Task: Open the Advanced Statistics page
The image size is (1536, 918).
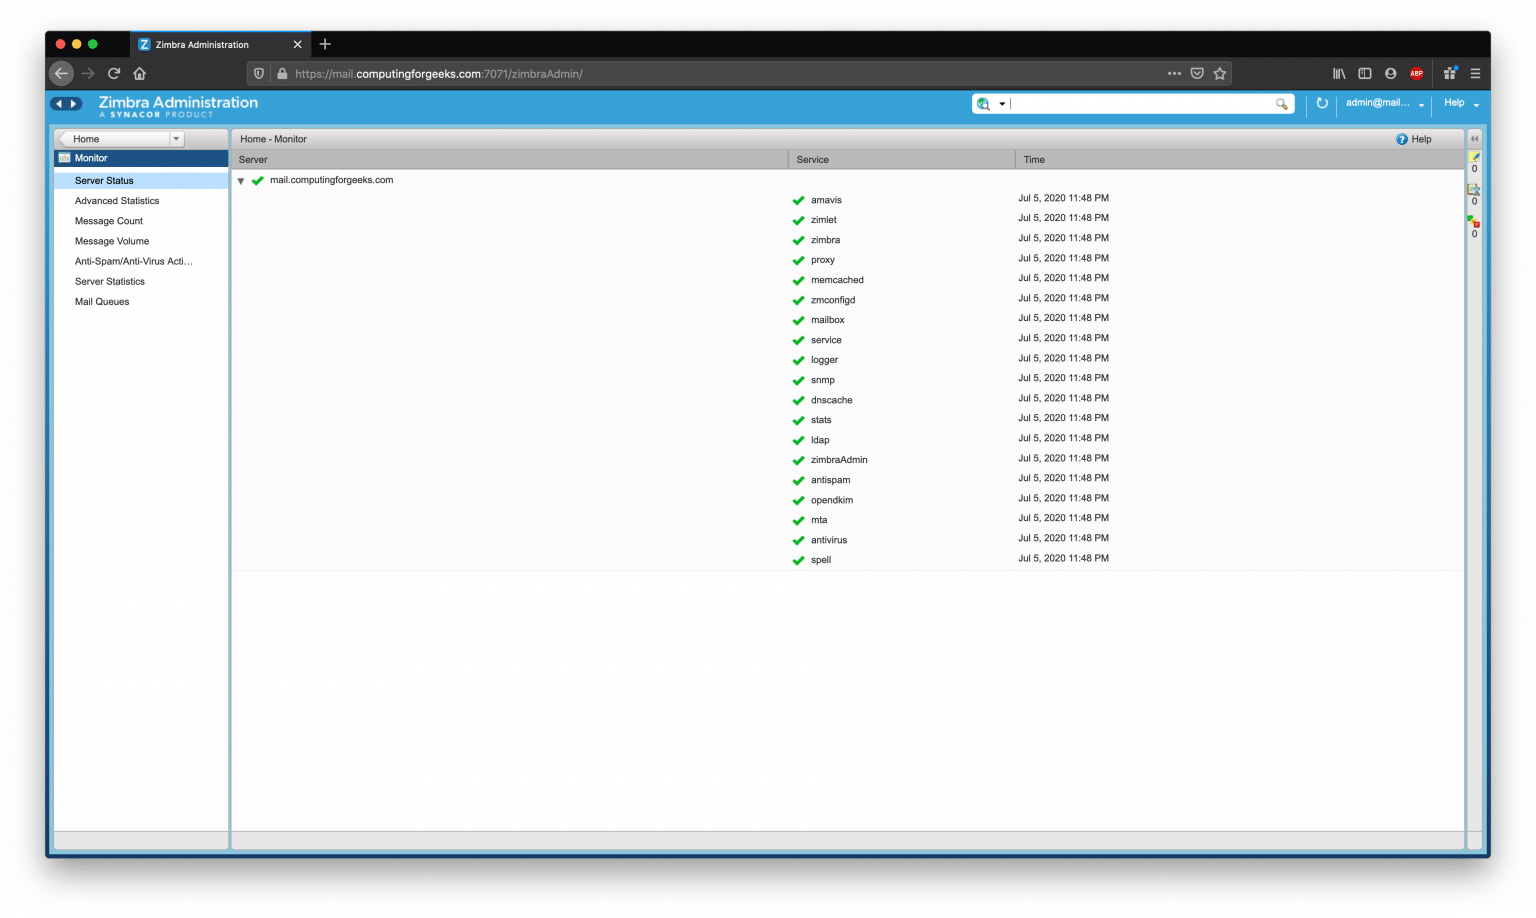Action: [116, 200]
